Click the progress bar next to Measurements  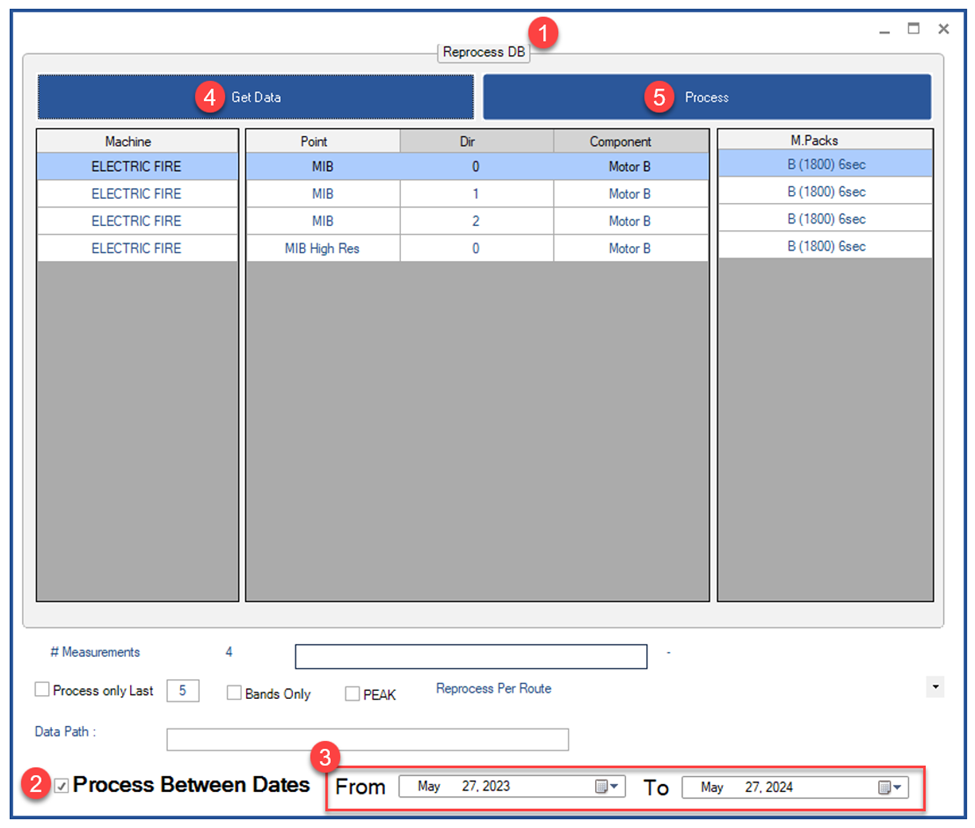click(x=471, y=656)
